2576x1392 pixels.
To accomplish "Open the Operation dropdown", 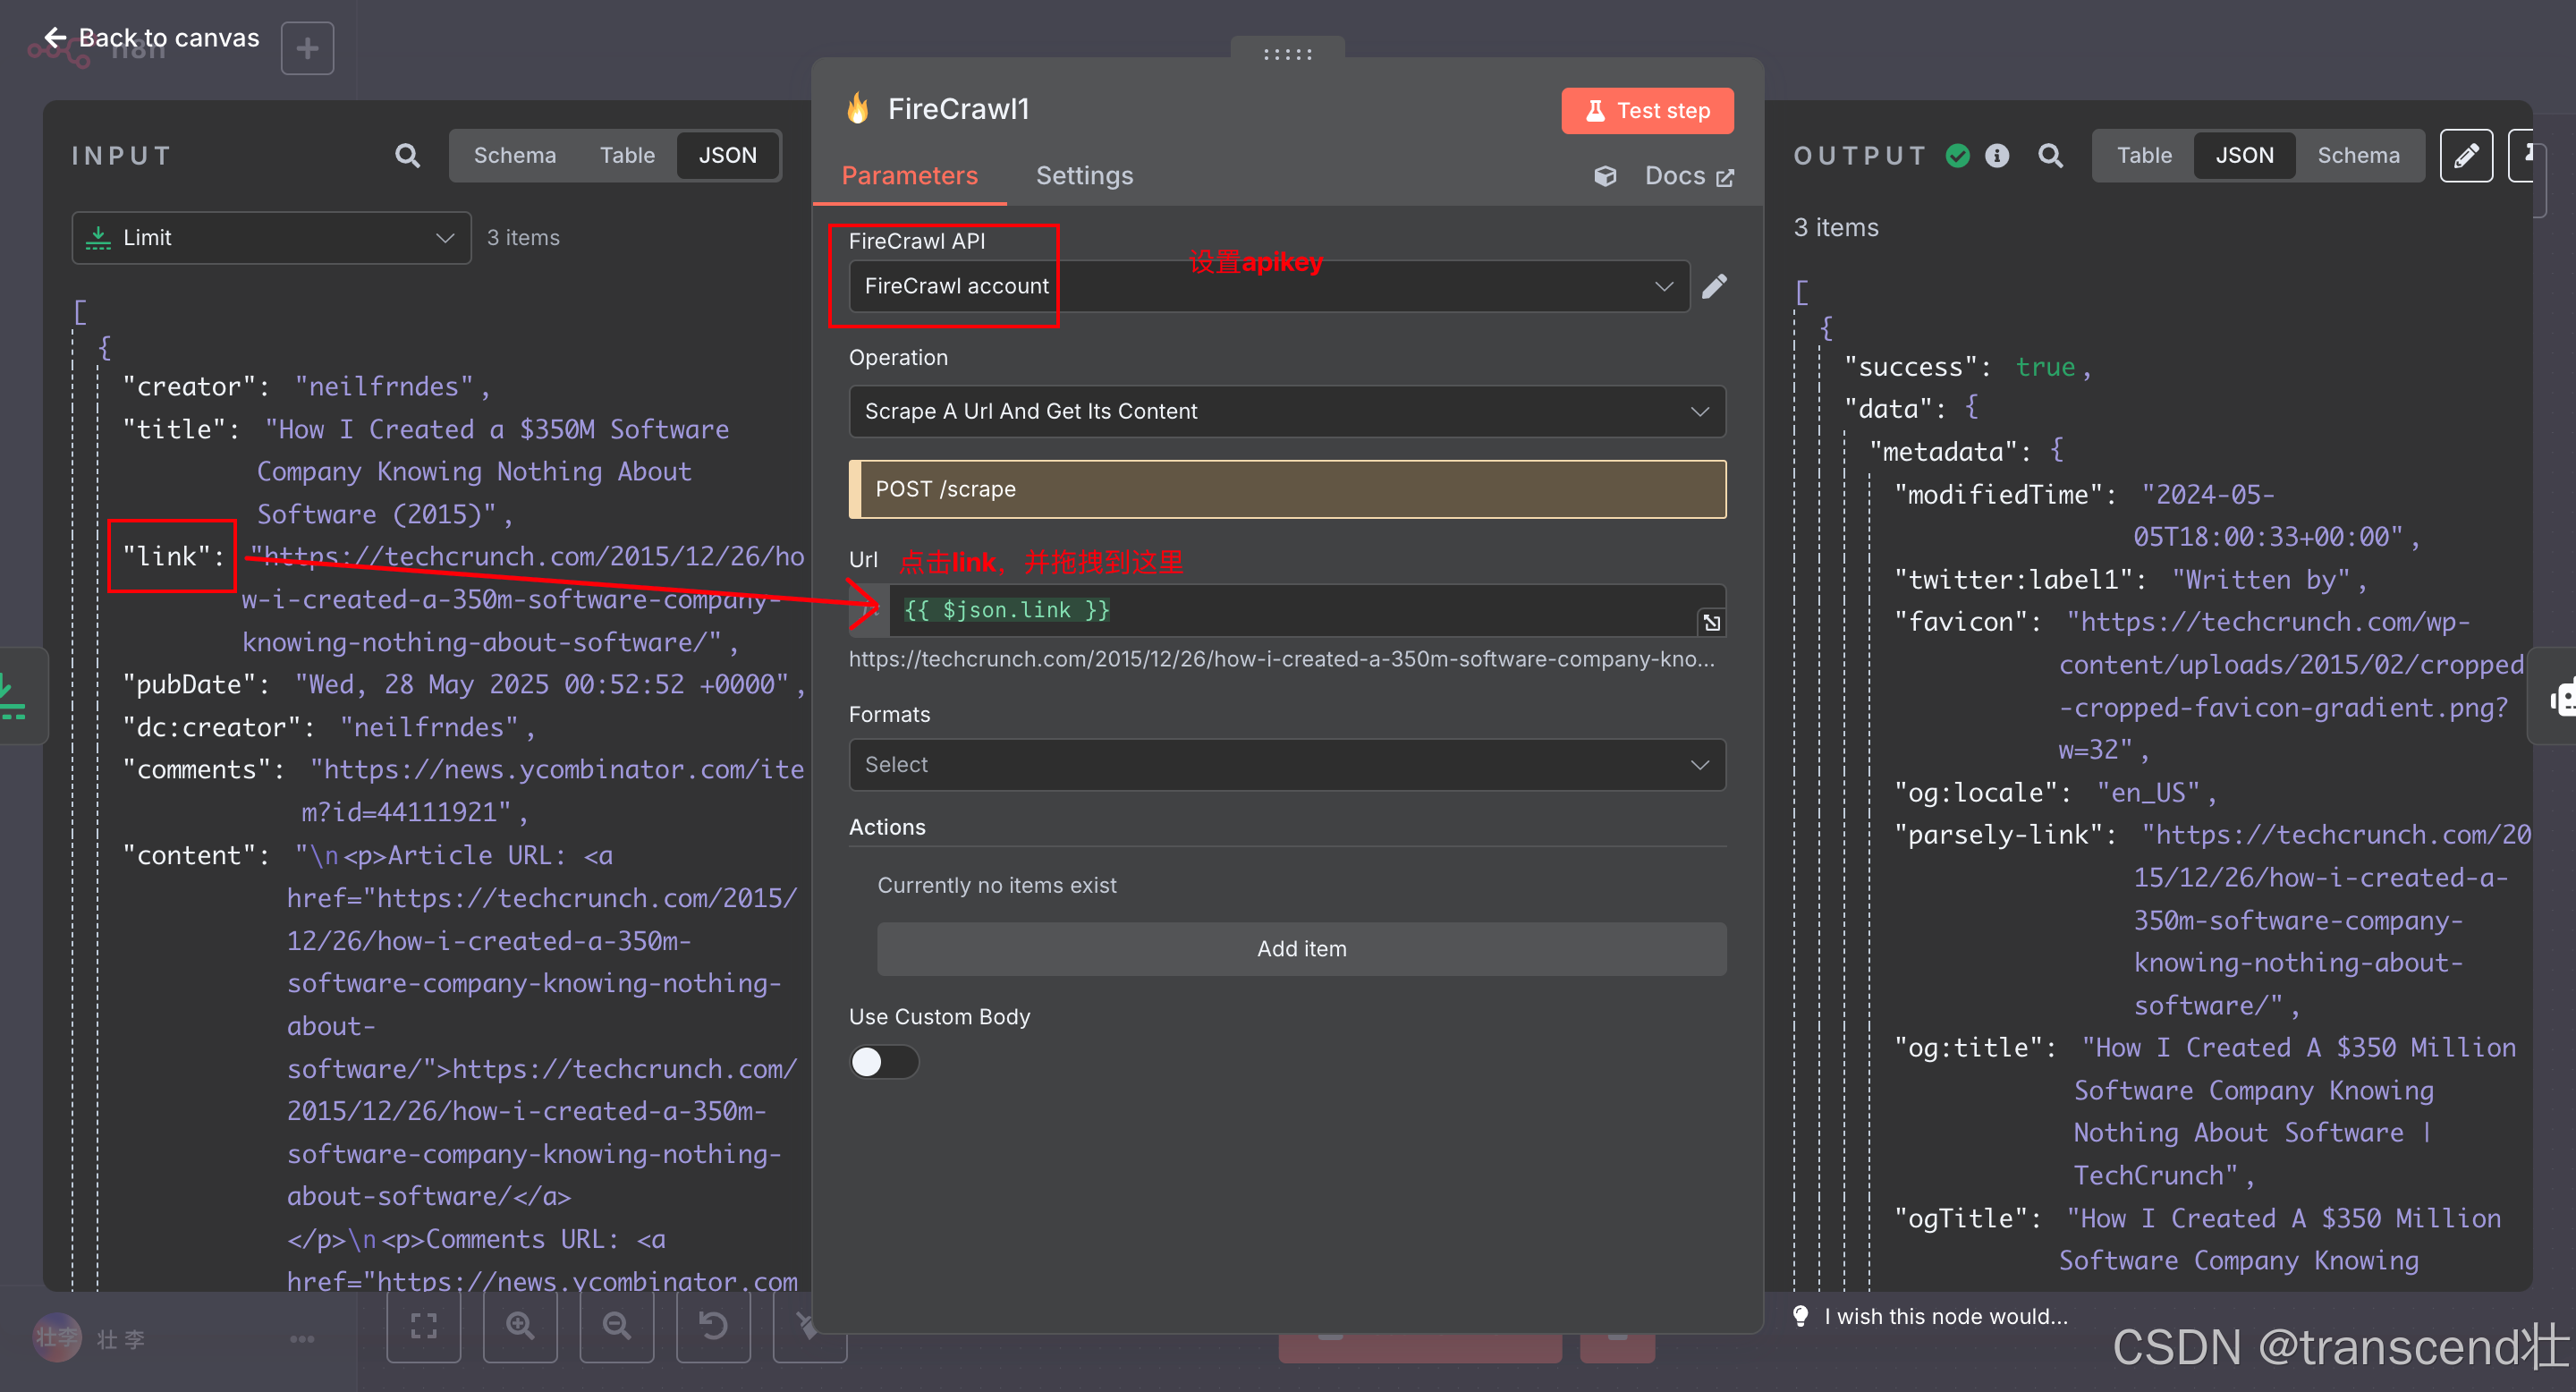I will [1287, 411].
